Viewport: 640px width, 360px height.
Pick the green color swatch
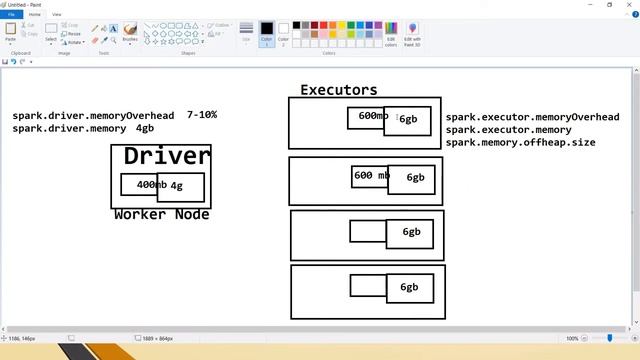(351, 25)
